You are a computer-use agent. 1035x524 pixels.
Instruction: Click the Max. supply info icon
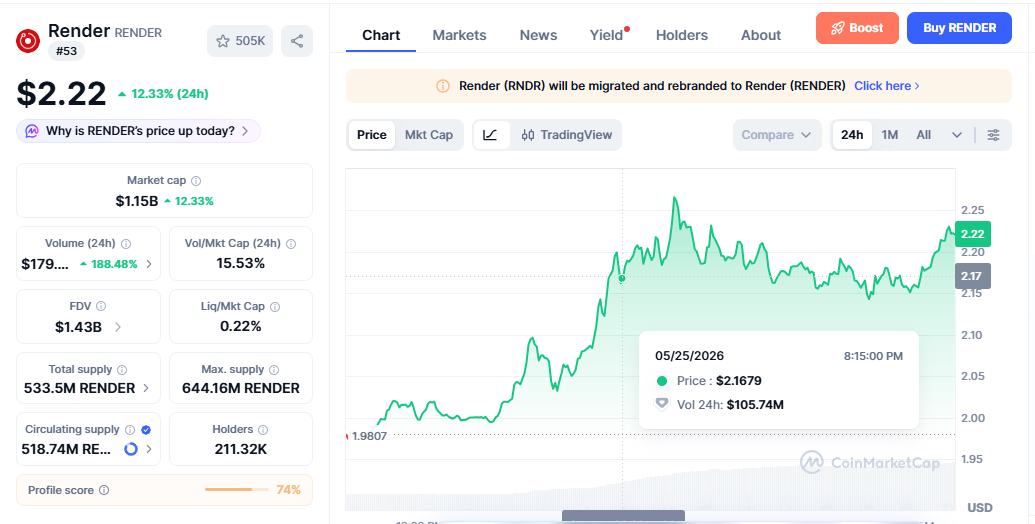click(x=274, y=370)
